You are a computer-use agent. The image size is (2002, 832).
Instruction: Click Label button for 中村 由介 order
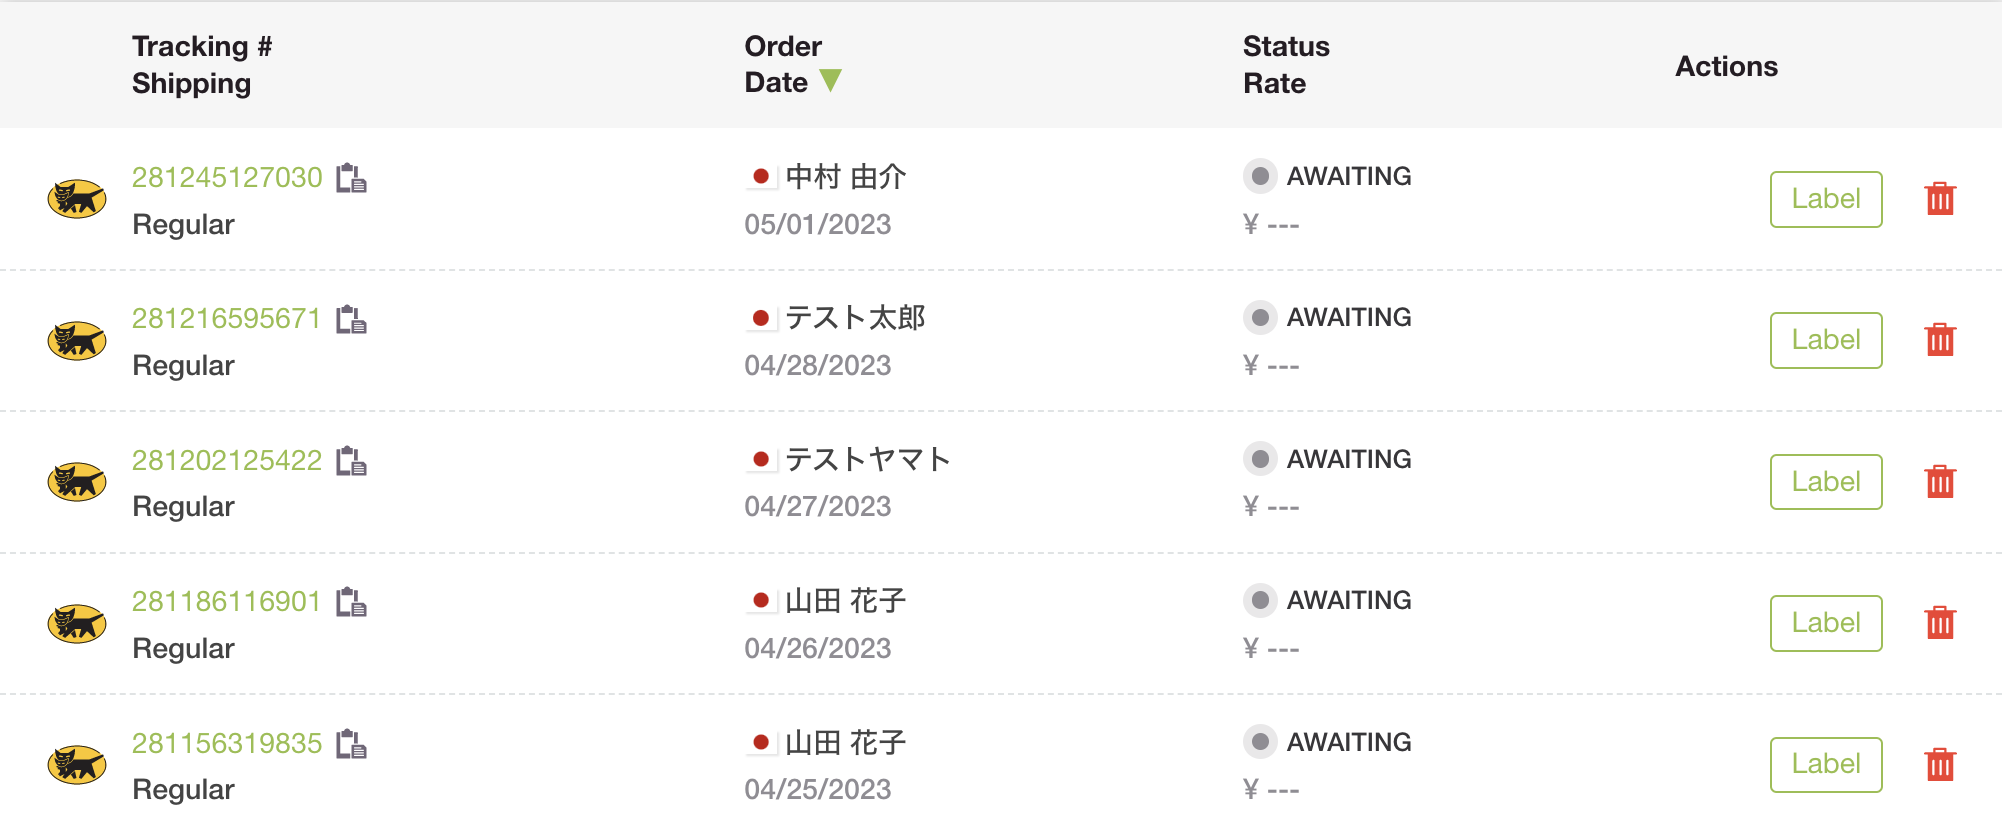coord(1826,199)
